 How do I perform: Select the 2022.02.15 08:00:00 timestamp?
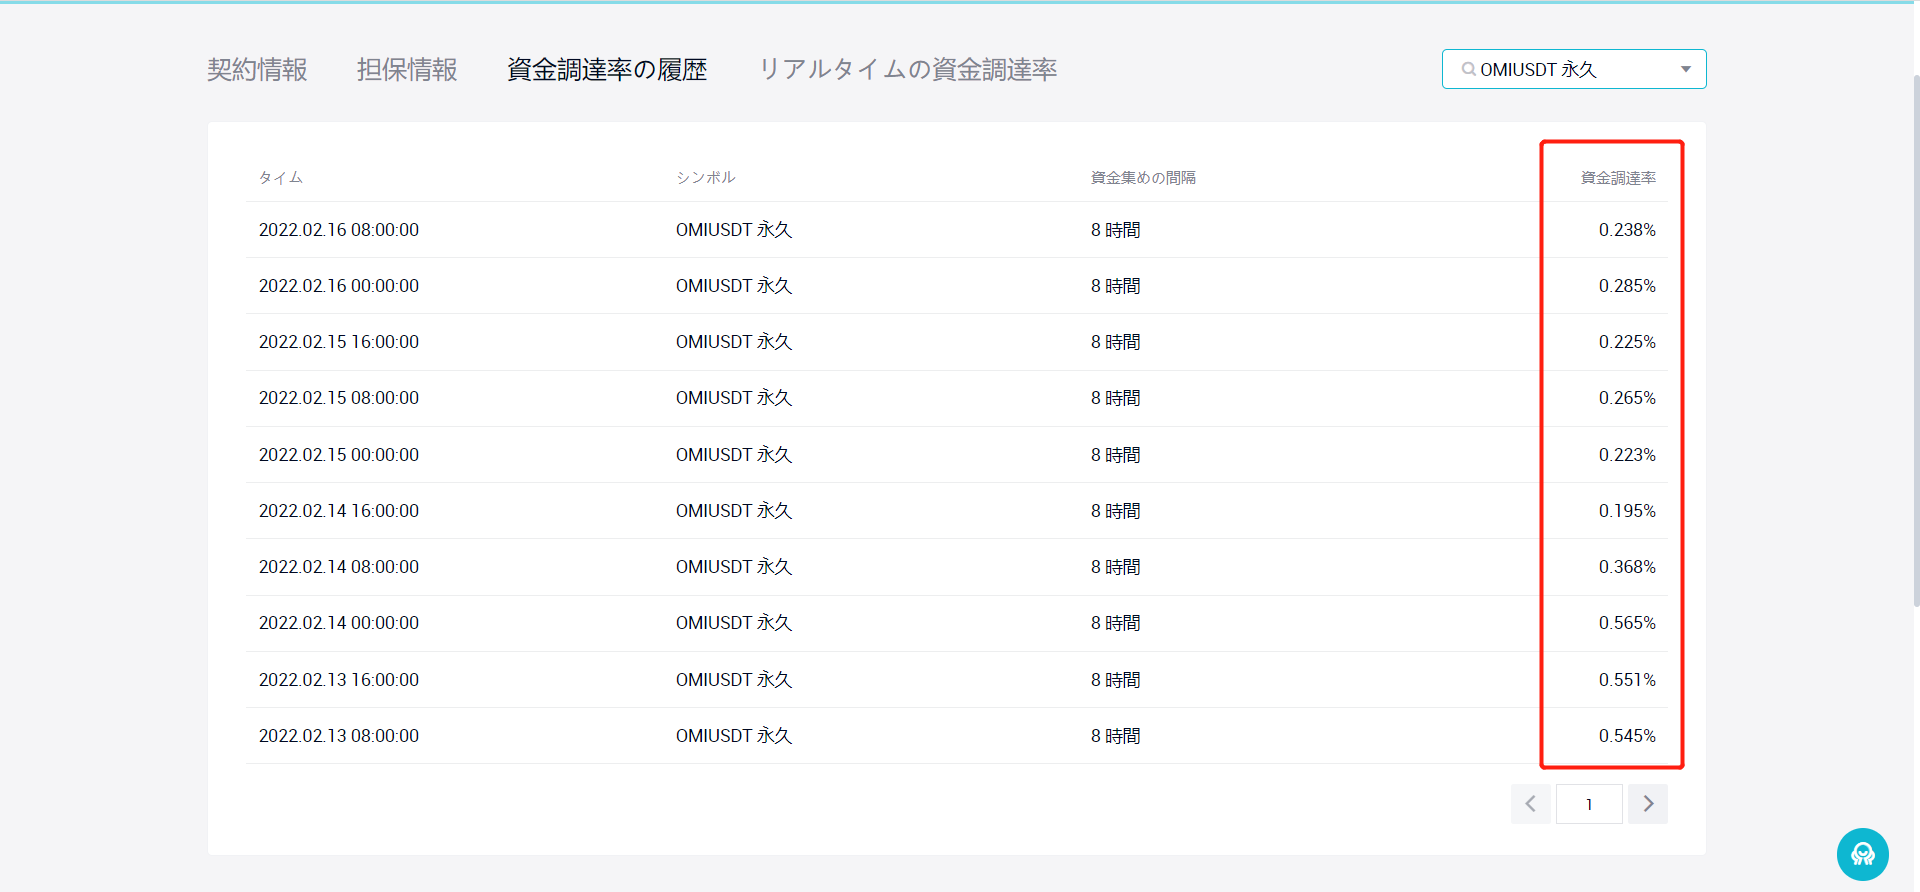point(339,398)
